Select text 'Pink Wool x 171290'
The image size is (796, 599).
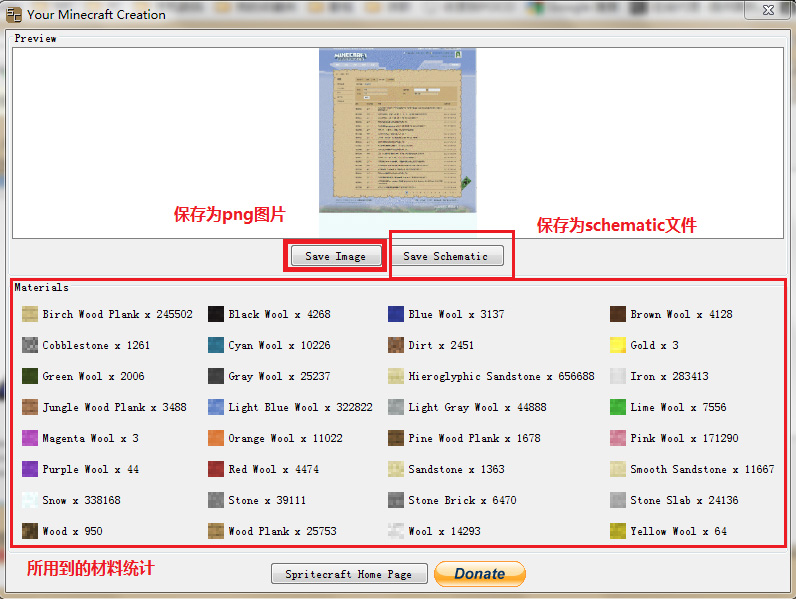pyautogui.click(x=684, y=438)
